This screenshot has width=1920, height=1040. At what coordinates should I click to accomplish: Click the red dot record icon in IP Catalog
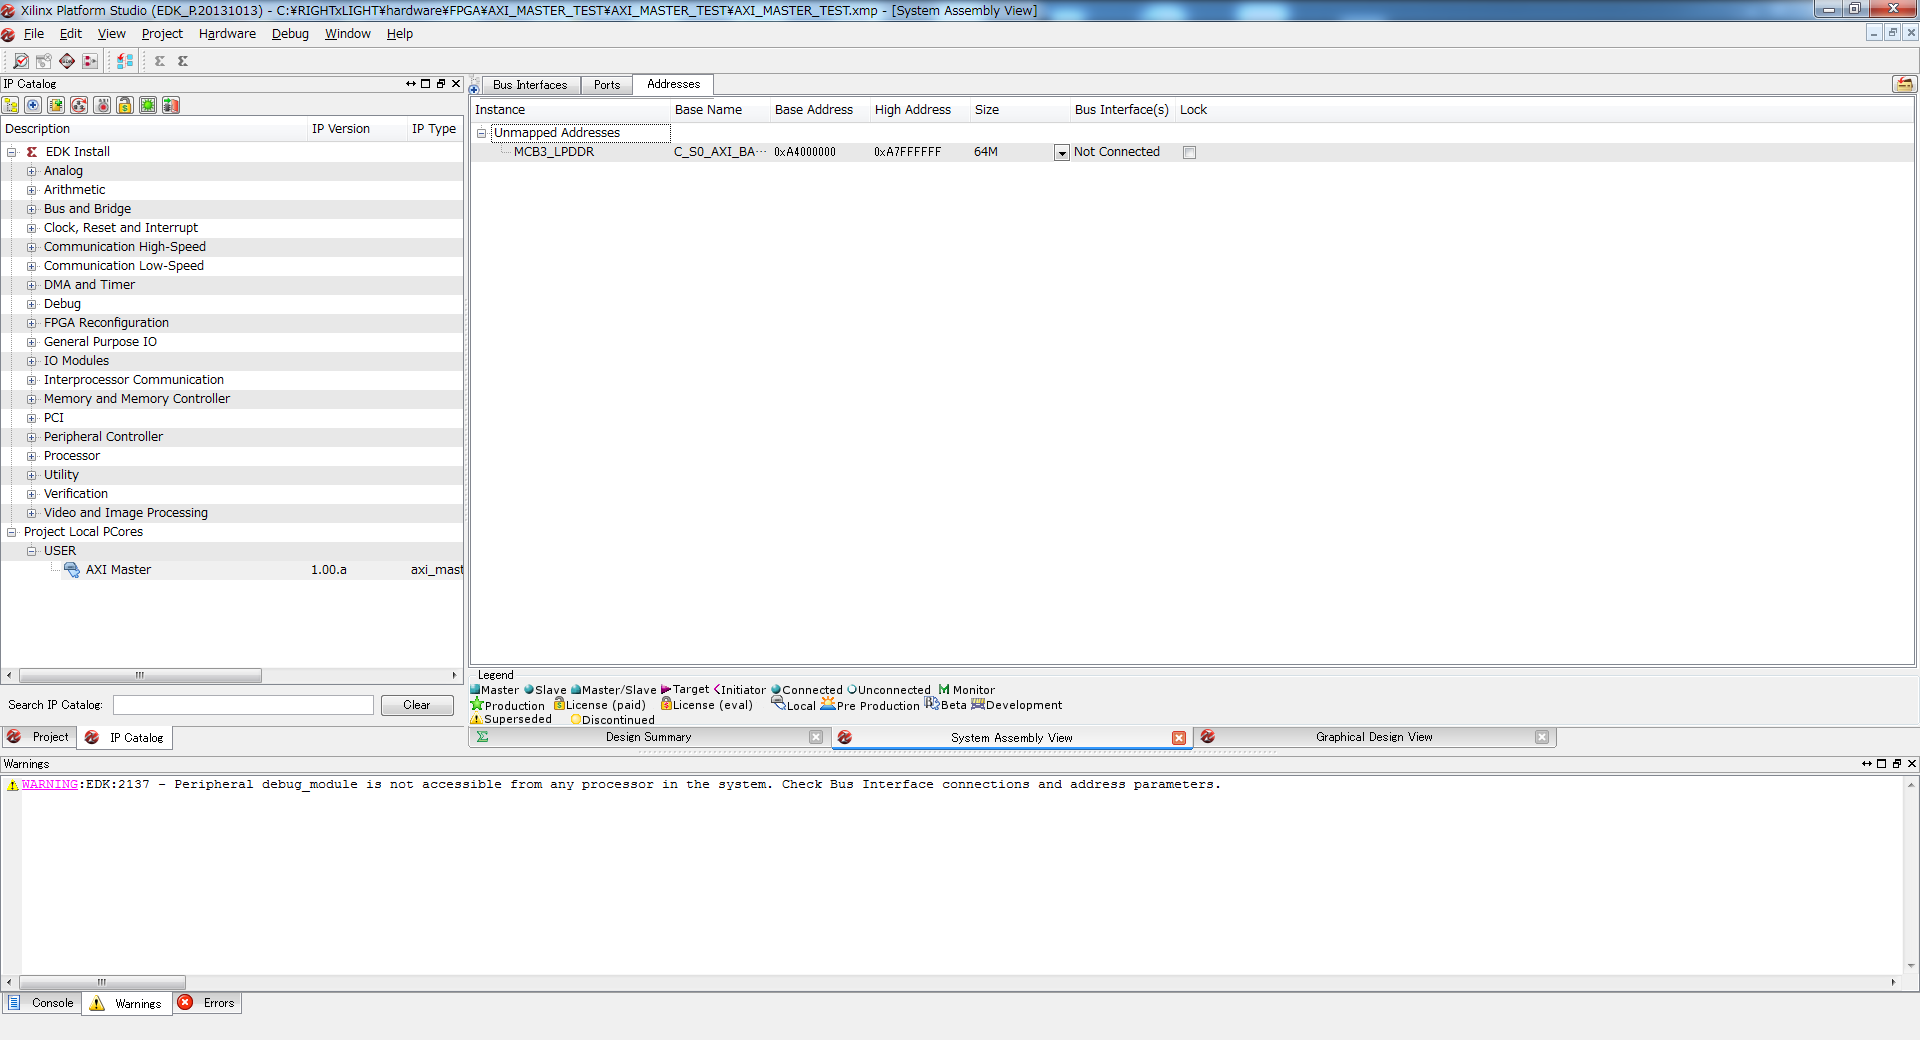[x=102, y=105]
